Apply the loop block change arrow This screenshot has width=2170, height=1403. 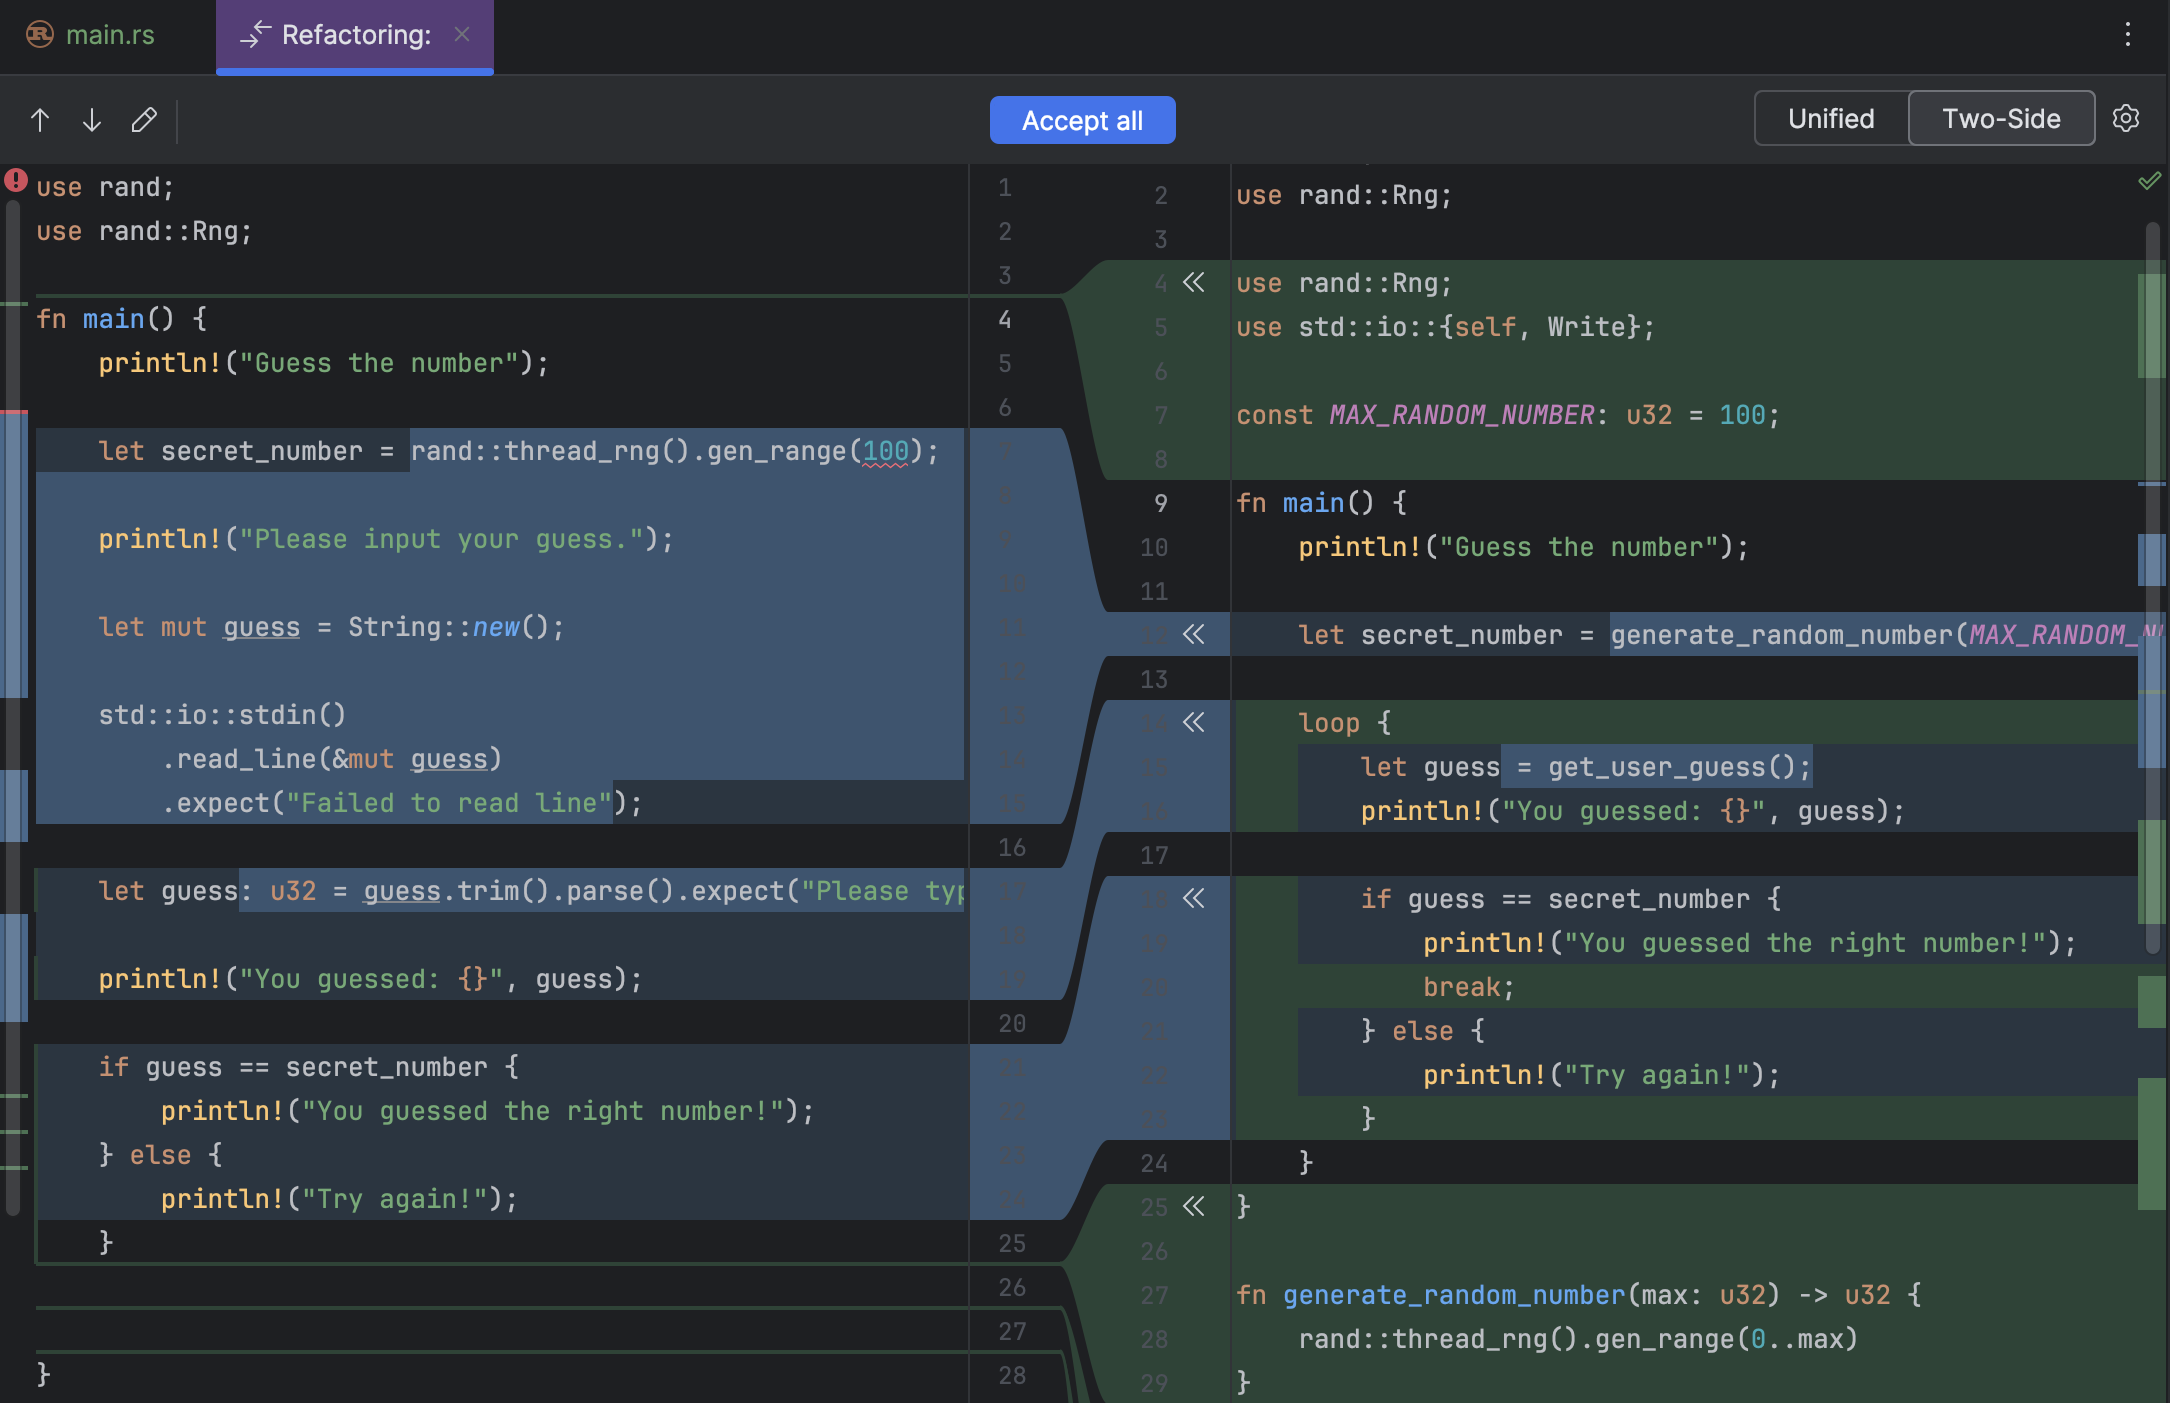pyautogui.click(x=1194, y=723)
